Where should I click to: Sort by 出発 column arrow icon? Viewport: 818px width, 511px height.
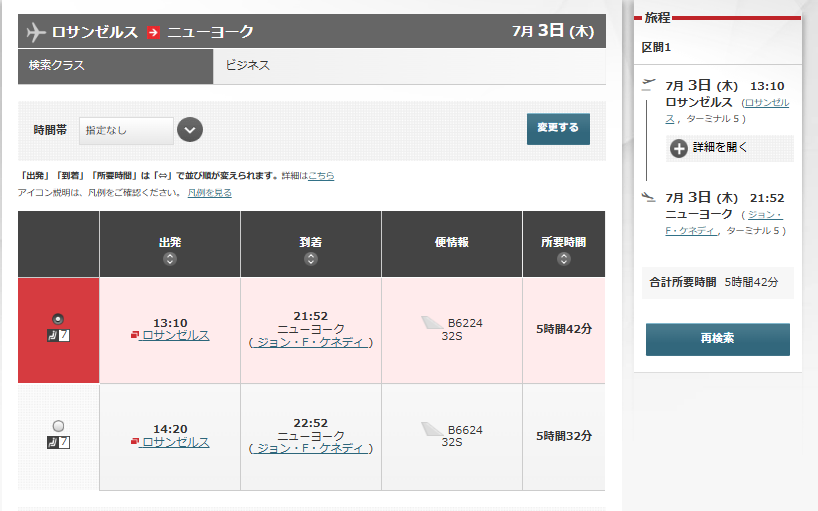tap(170, 259)
